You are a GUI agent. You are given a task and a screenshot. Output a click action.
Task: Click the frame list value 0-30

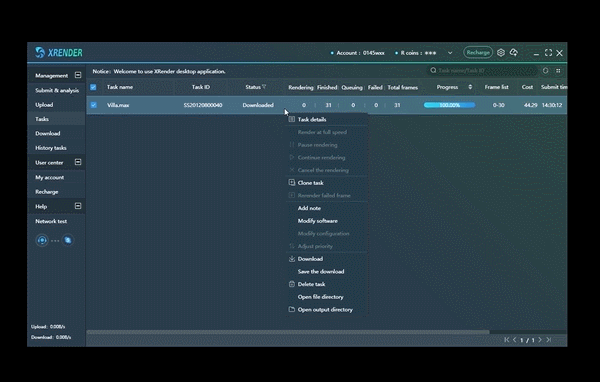point(499,105)
